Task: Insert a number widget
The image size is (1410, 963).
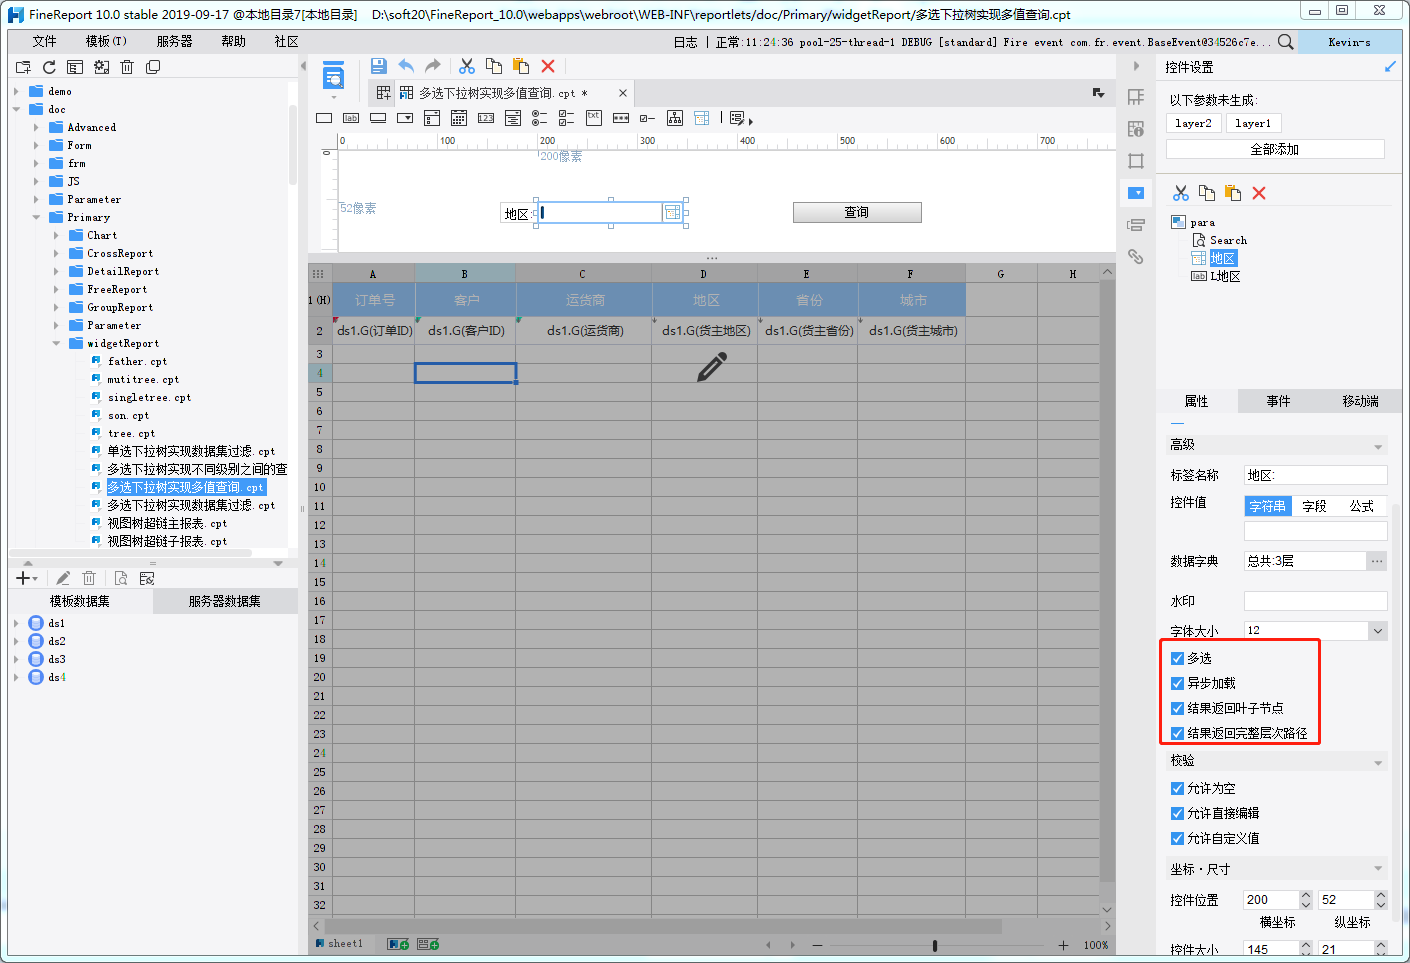Action: coord(486,118)
